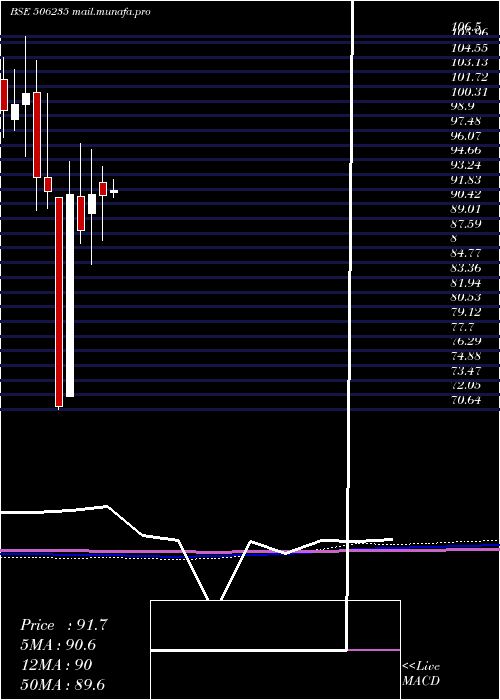This screenshot has height=700, width=500.
Task: Click the 97.48 price axis label
Action: pos(467,121)
